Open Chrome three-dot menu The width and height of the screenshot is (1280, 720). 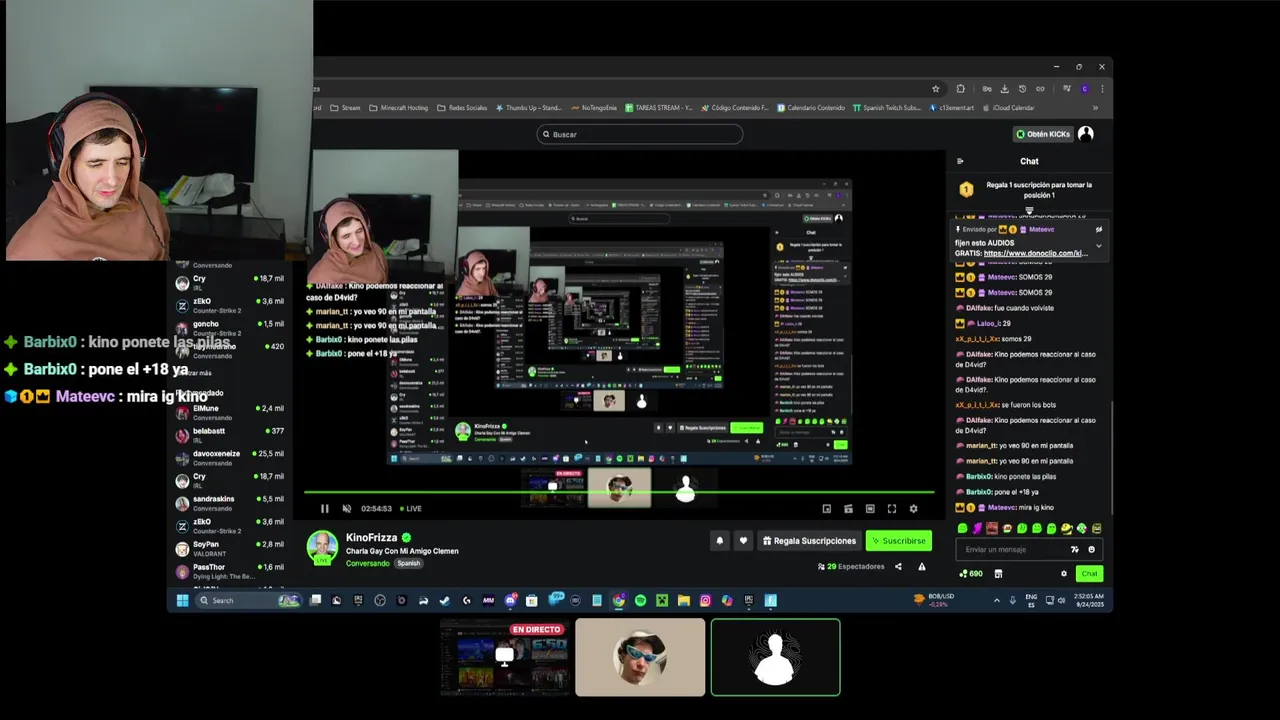pyautogui.click(x=1102, y=88)
